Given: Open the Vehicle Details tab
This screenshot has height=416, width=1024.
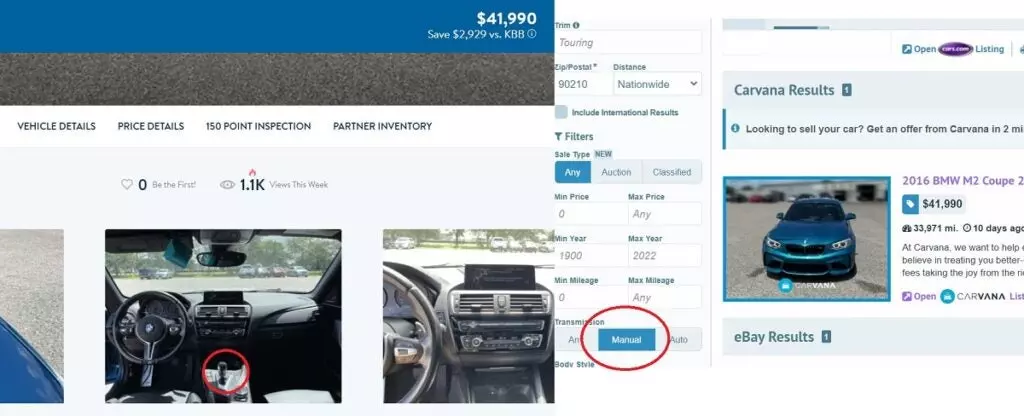Looking at the screenshot, I should [x=56, y=126].
